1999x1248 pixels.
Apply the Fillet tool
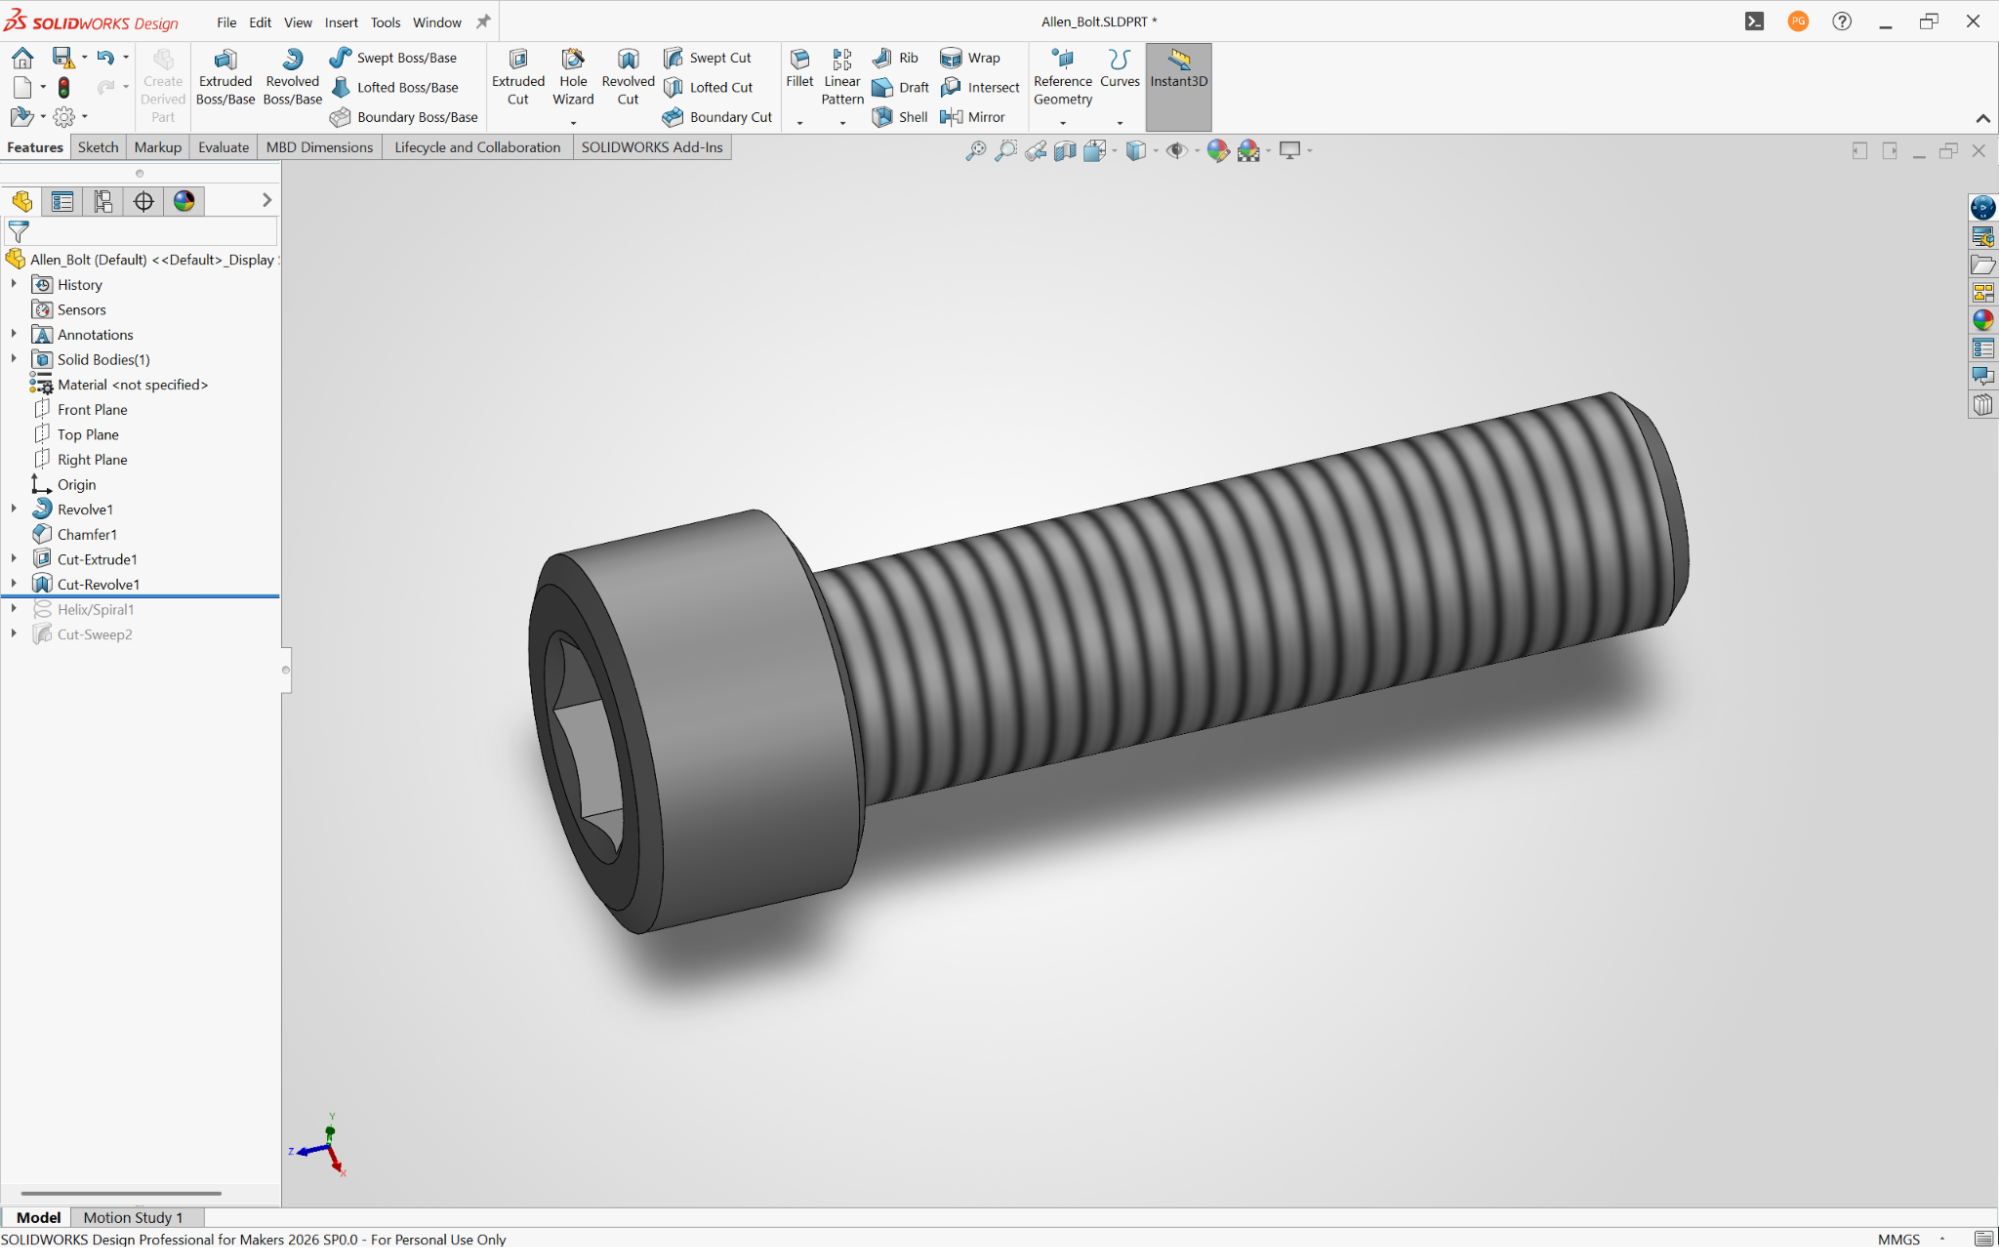tap(799, 69)
